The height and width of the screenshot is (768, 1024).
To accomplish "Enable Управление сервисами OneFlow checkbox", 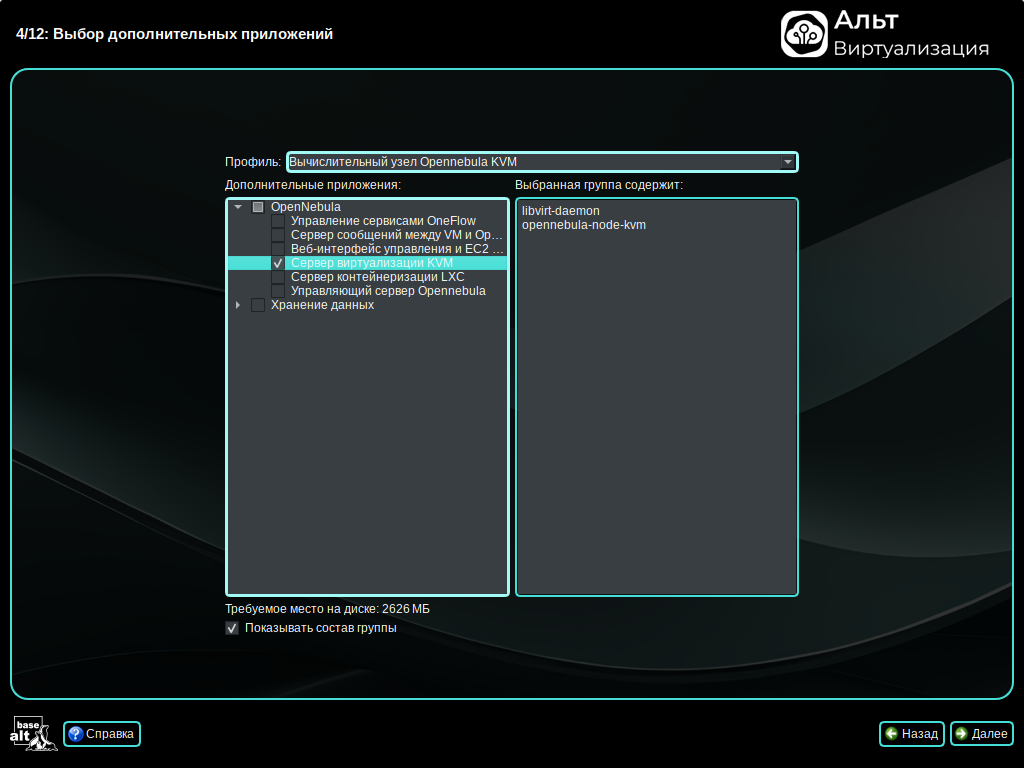I will click(278, 221).
